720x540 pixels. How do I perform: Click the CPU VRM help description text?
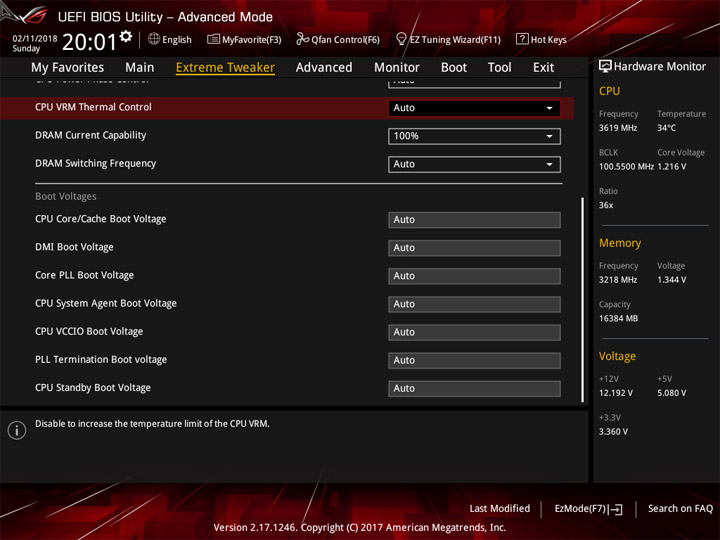pos(152,424)
